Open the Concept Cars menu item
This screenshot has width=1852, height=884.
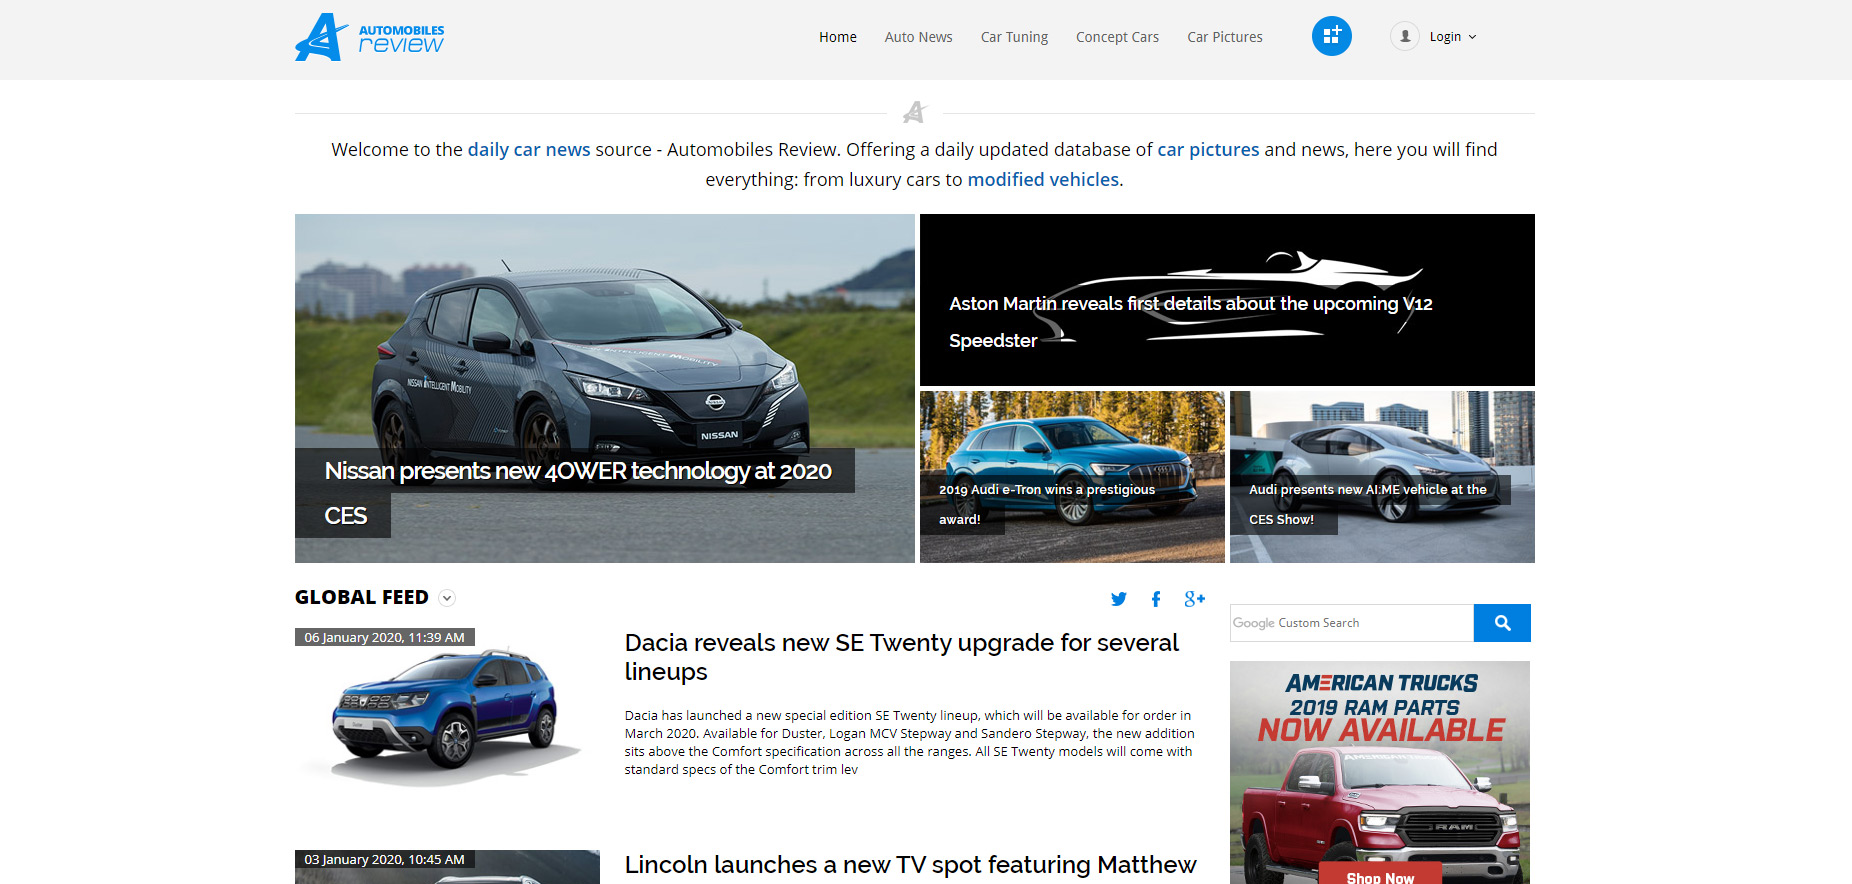1117,37
